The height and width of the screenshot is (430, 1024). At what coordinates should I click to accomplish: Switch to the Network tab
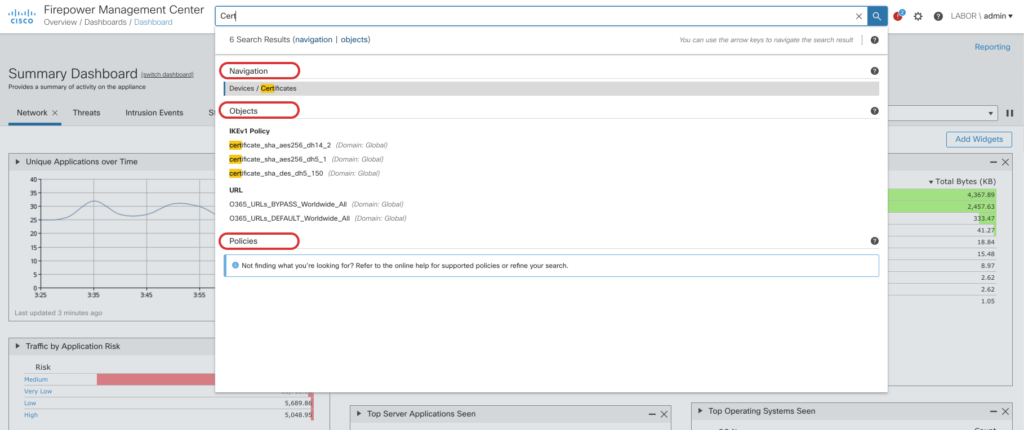[32, 112]
